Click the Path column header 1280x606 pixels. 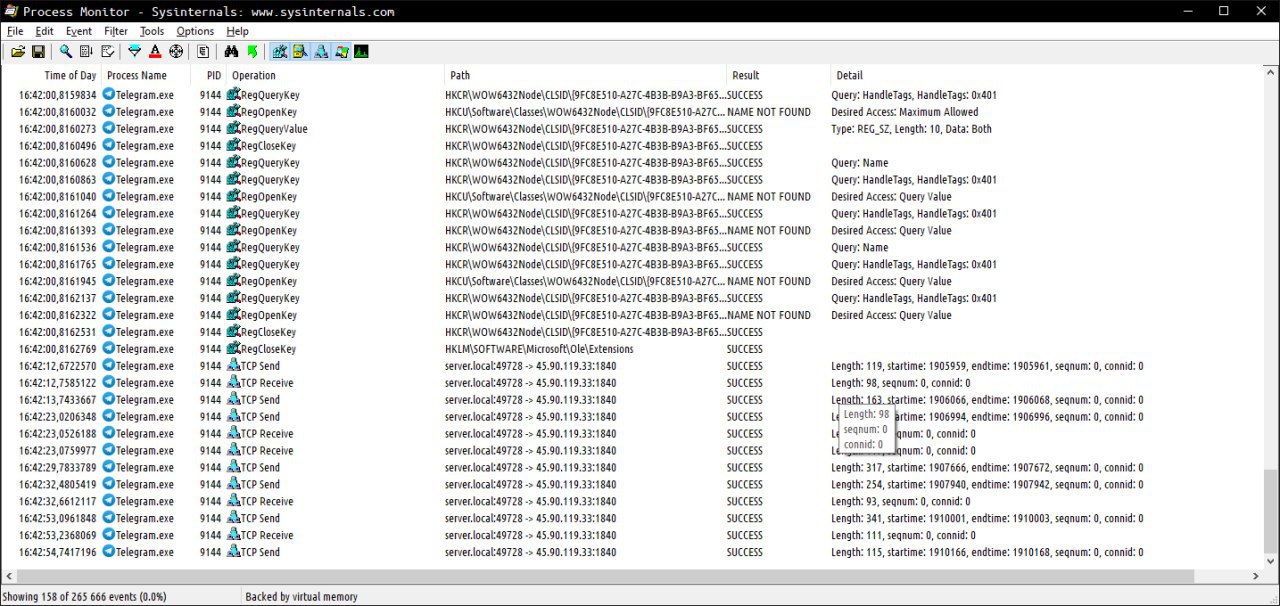[x=460, y=75]
